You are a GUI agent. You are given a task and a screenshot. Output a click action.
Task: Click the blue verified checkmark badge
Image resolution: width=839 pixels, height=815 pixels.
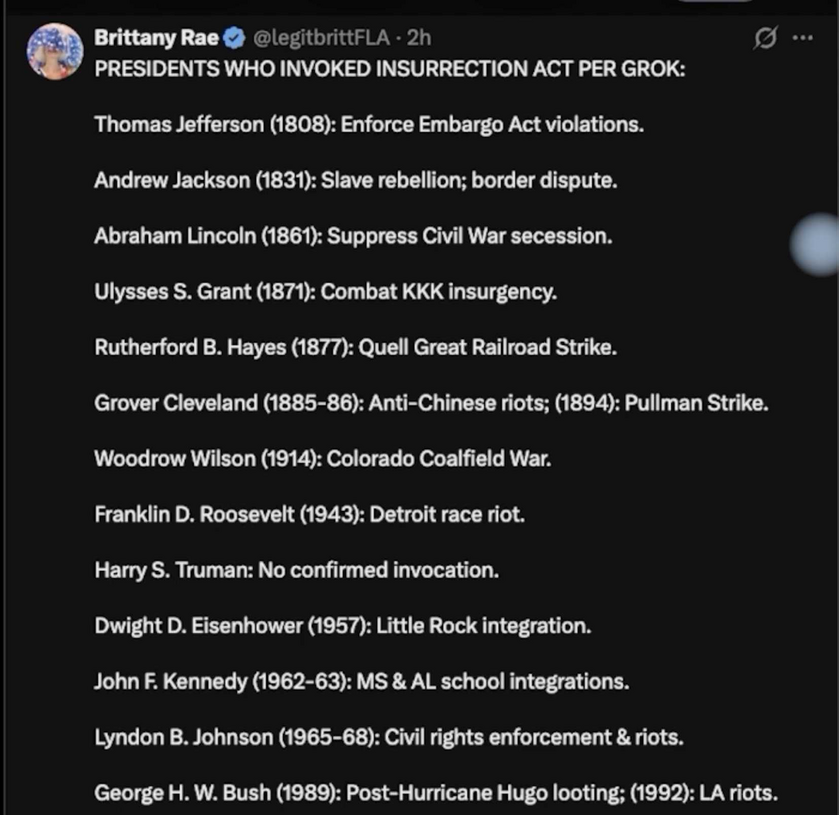(x=234, y=39)
